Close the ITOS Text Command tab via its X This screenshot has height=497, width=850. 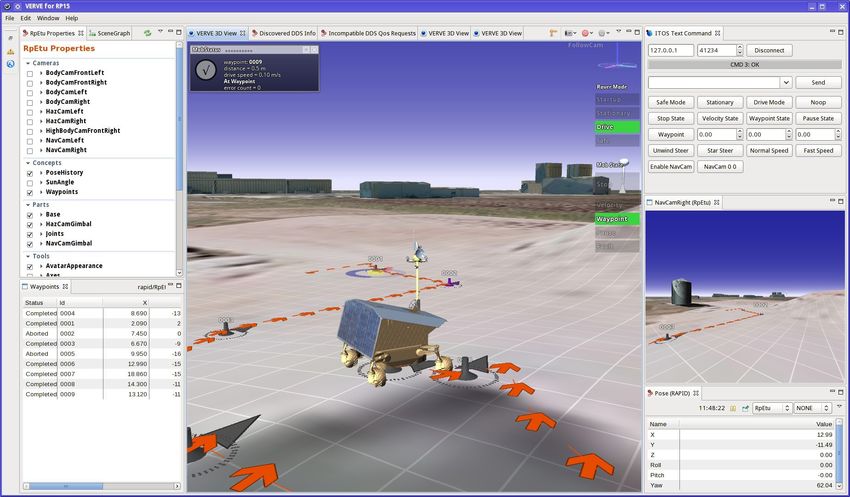pyautogui.click(x=717, y=33)
